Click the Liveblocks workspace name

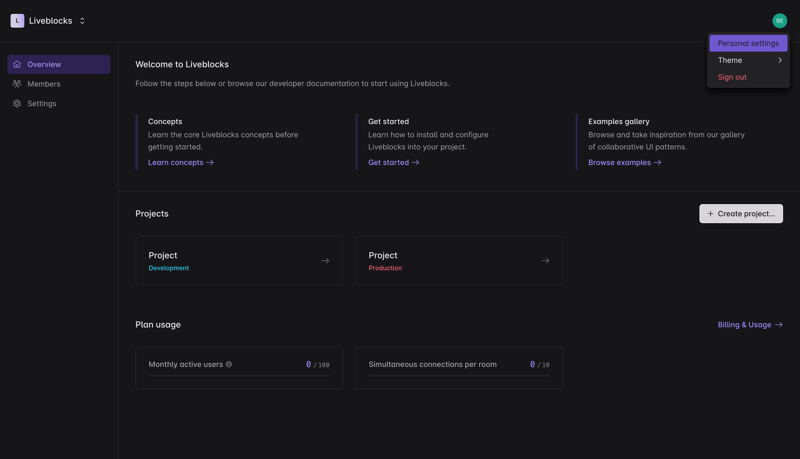click(x=51, y=21)
